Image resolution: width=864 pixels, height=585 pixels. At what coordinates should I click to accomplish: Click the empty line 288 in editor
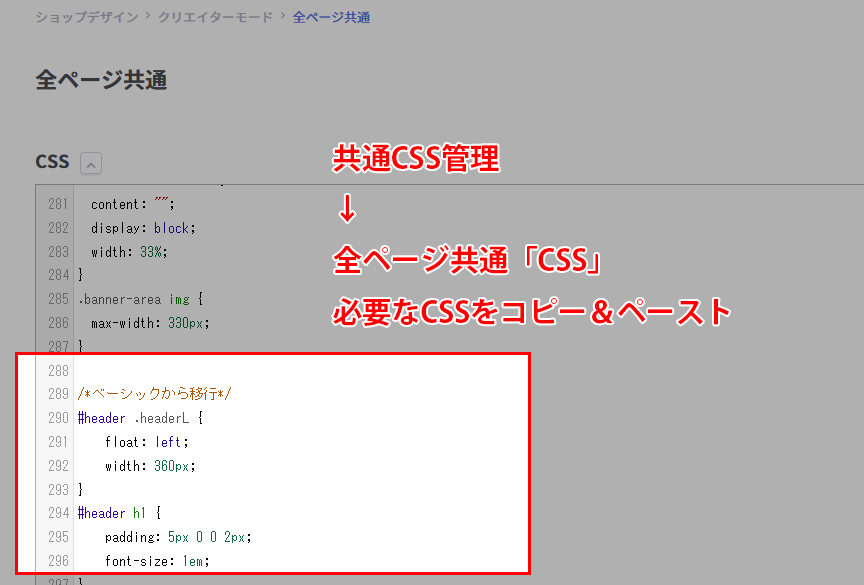click(300, 371)
